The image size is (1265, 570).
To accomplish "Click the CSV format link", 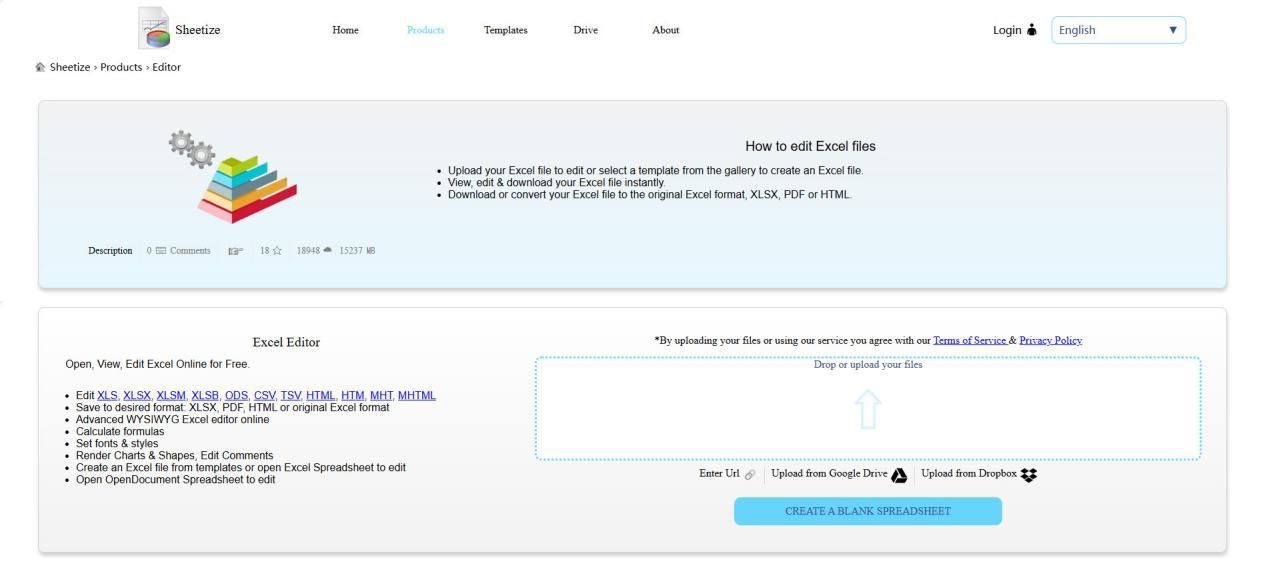I will [x=265, y=396].
